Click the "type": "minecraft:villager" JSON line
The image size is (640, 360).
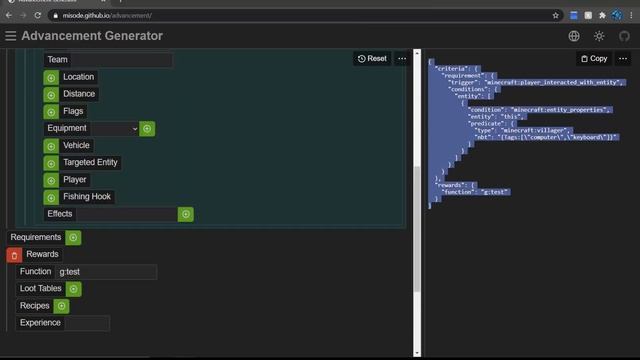pyautogui.click(x=524, y=130)
